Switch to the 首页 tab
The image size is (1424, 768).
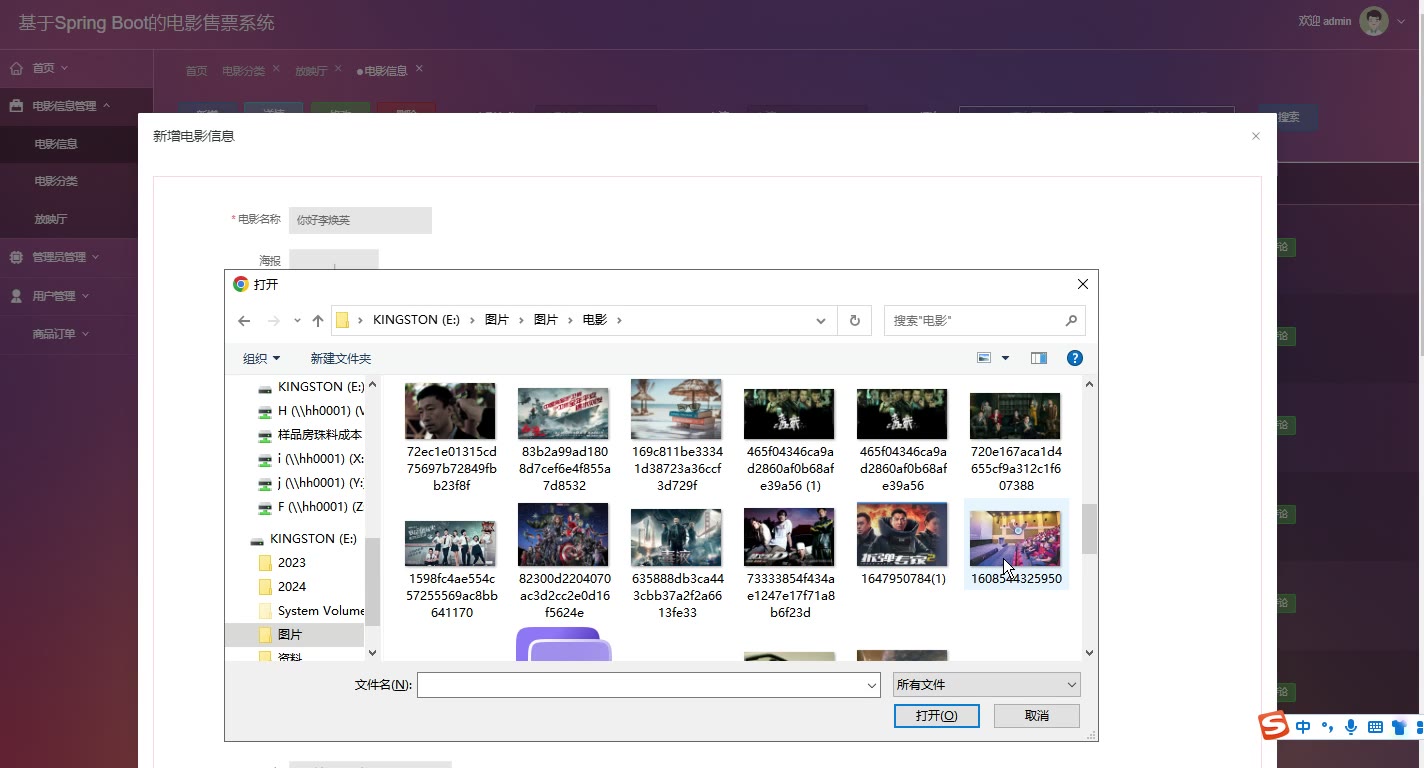click(196, 71)
